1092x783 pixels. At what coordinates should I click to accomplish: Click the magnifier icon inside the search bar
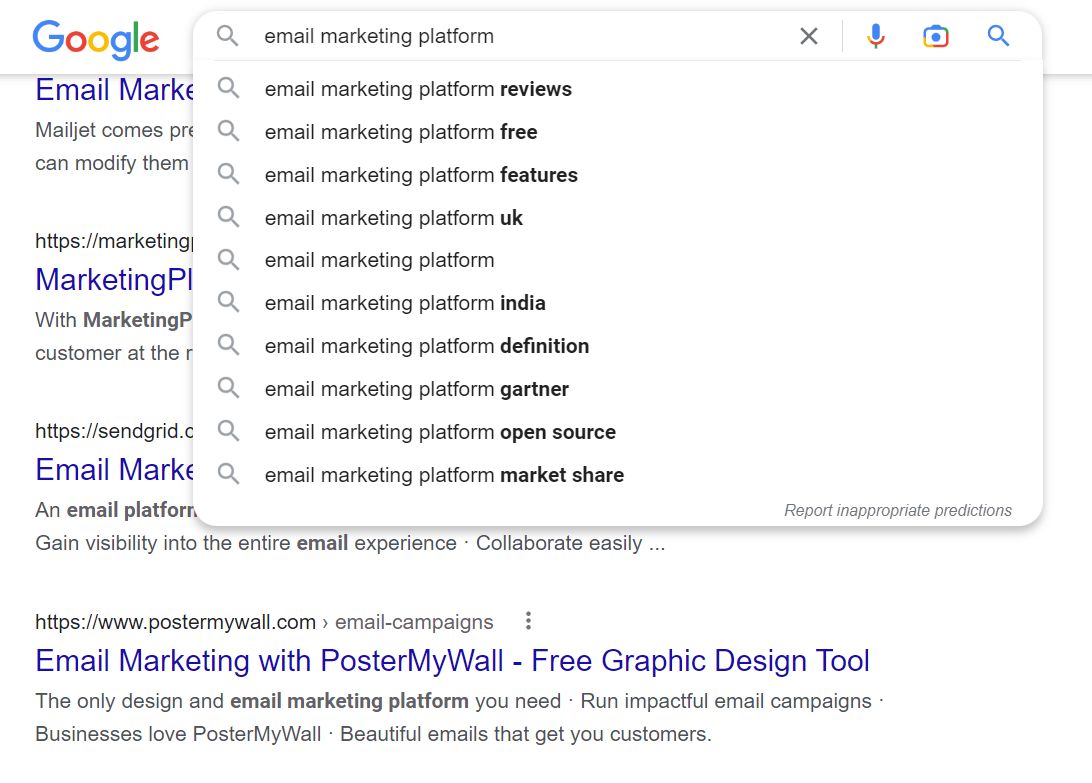click(227, 36)
